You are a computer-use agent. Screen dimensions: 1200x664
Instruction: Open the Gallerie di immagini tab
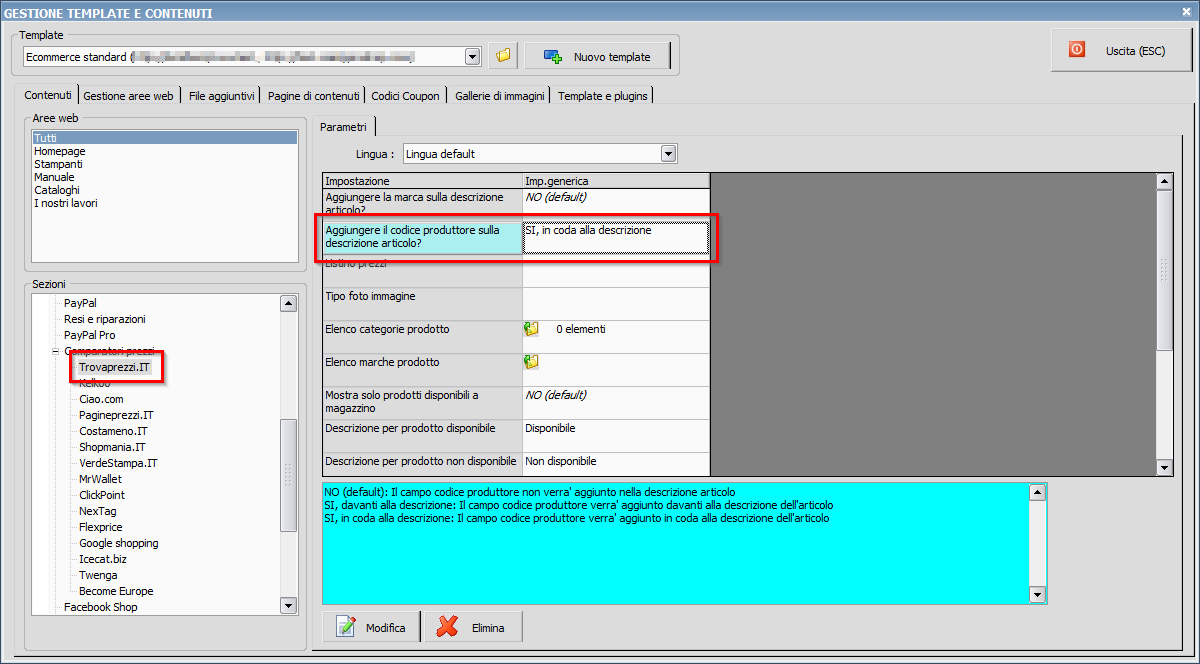point(499,96)
